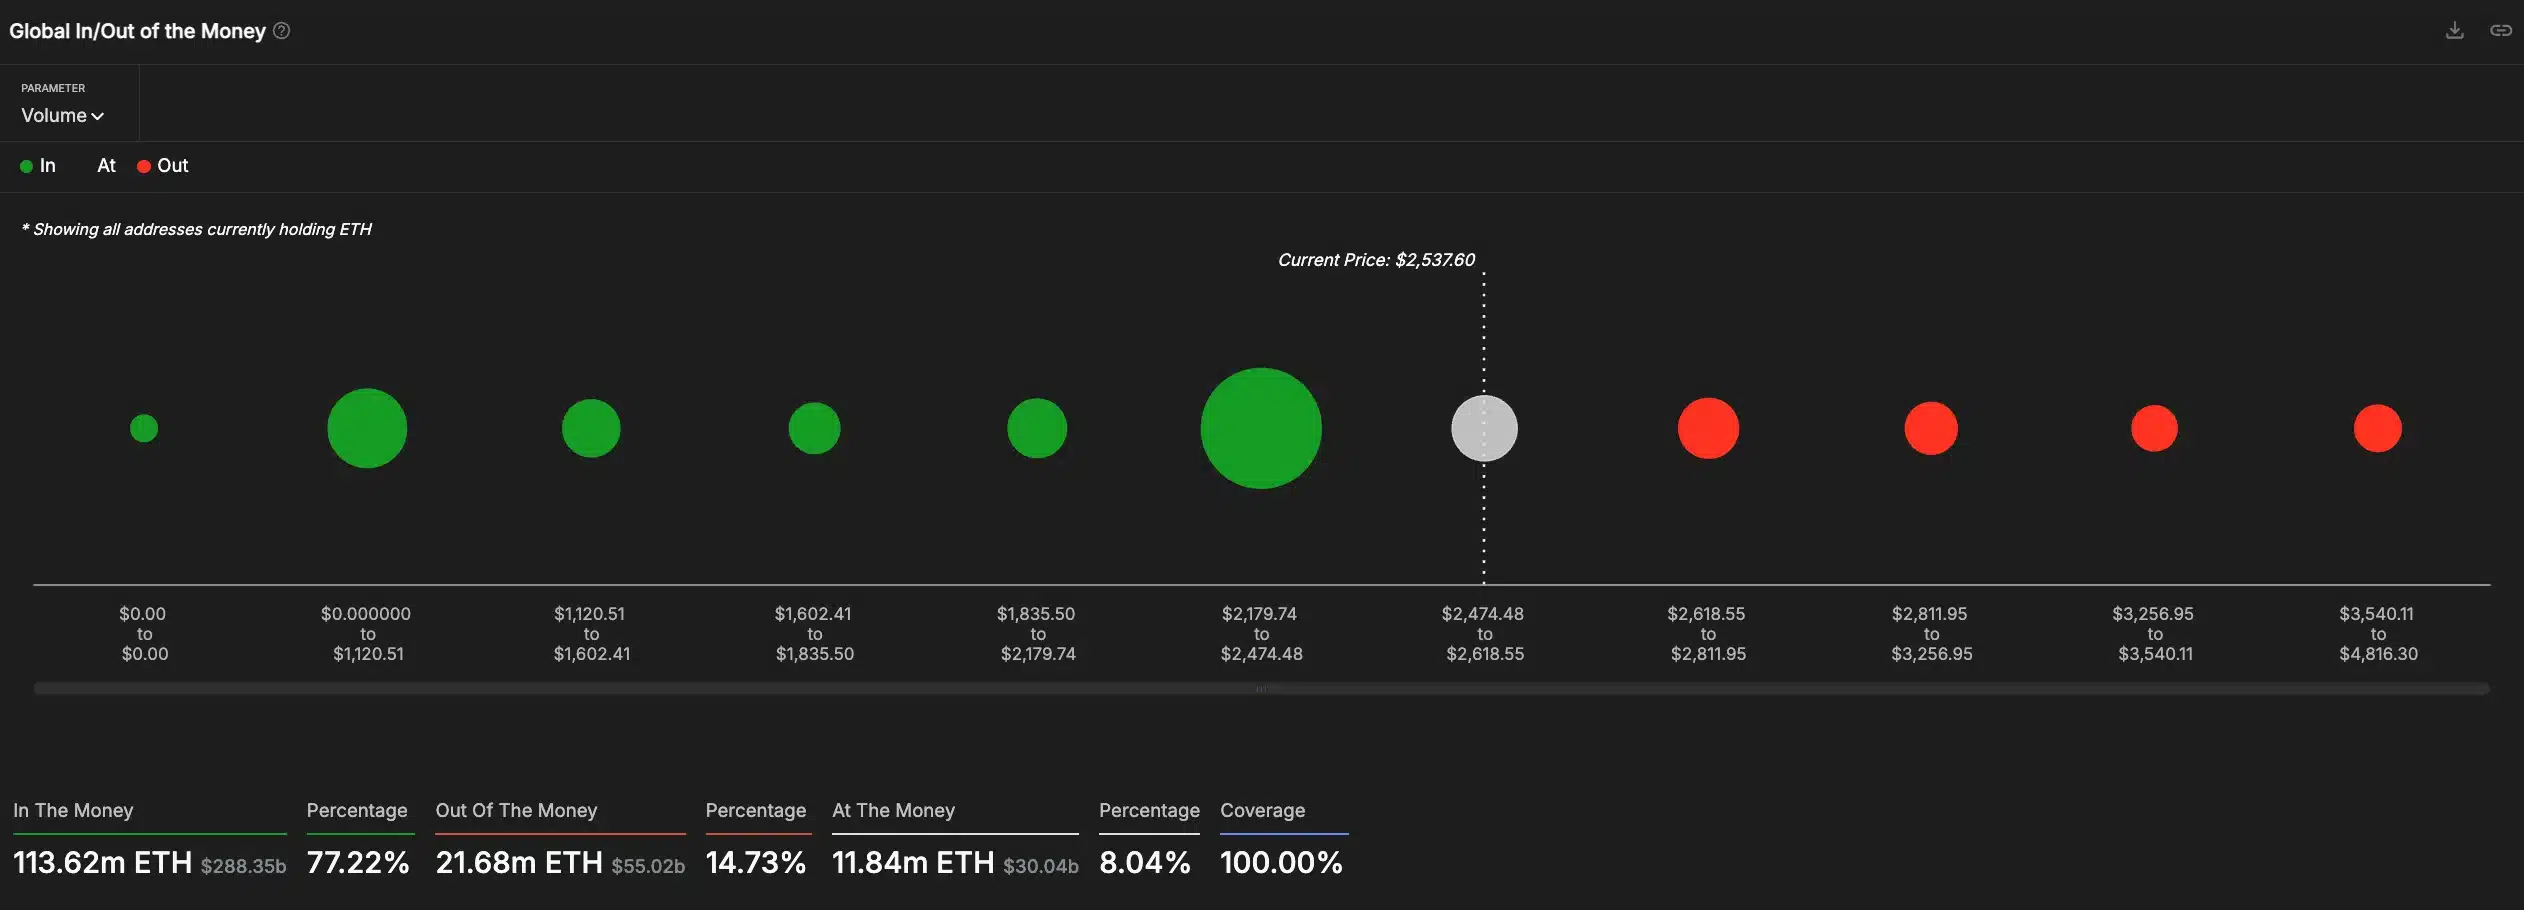Image resolution: width=2524 pixels, height=910 pixels.
Task: Toggle the green In legend item
Action: coord(39,166)
